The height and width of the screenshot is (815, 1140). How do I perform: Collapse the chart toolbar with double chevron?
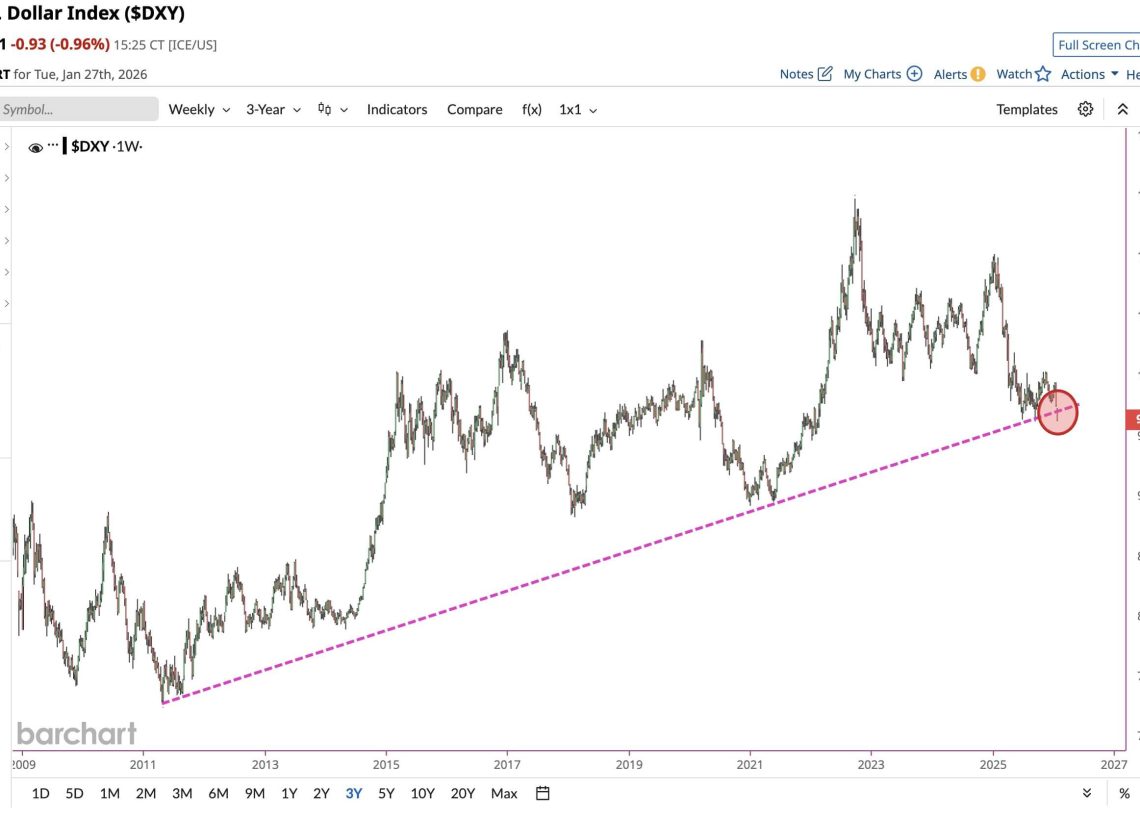pyautogui.click(x=1122, y=109)
